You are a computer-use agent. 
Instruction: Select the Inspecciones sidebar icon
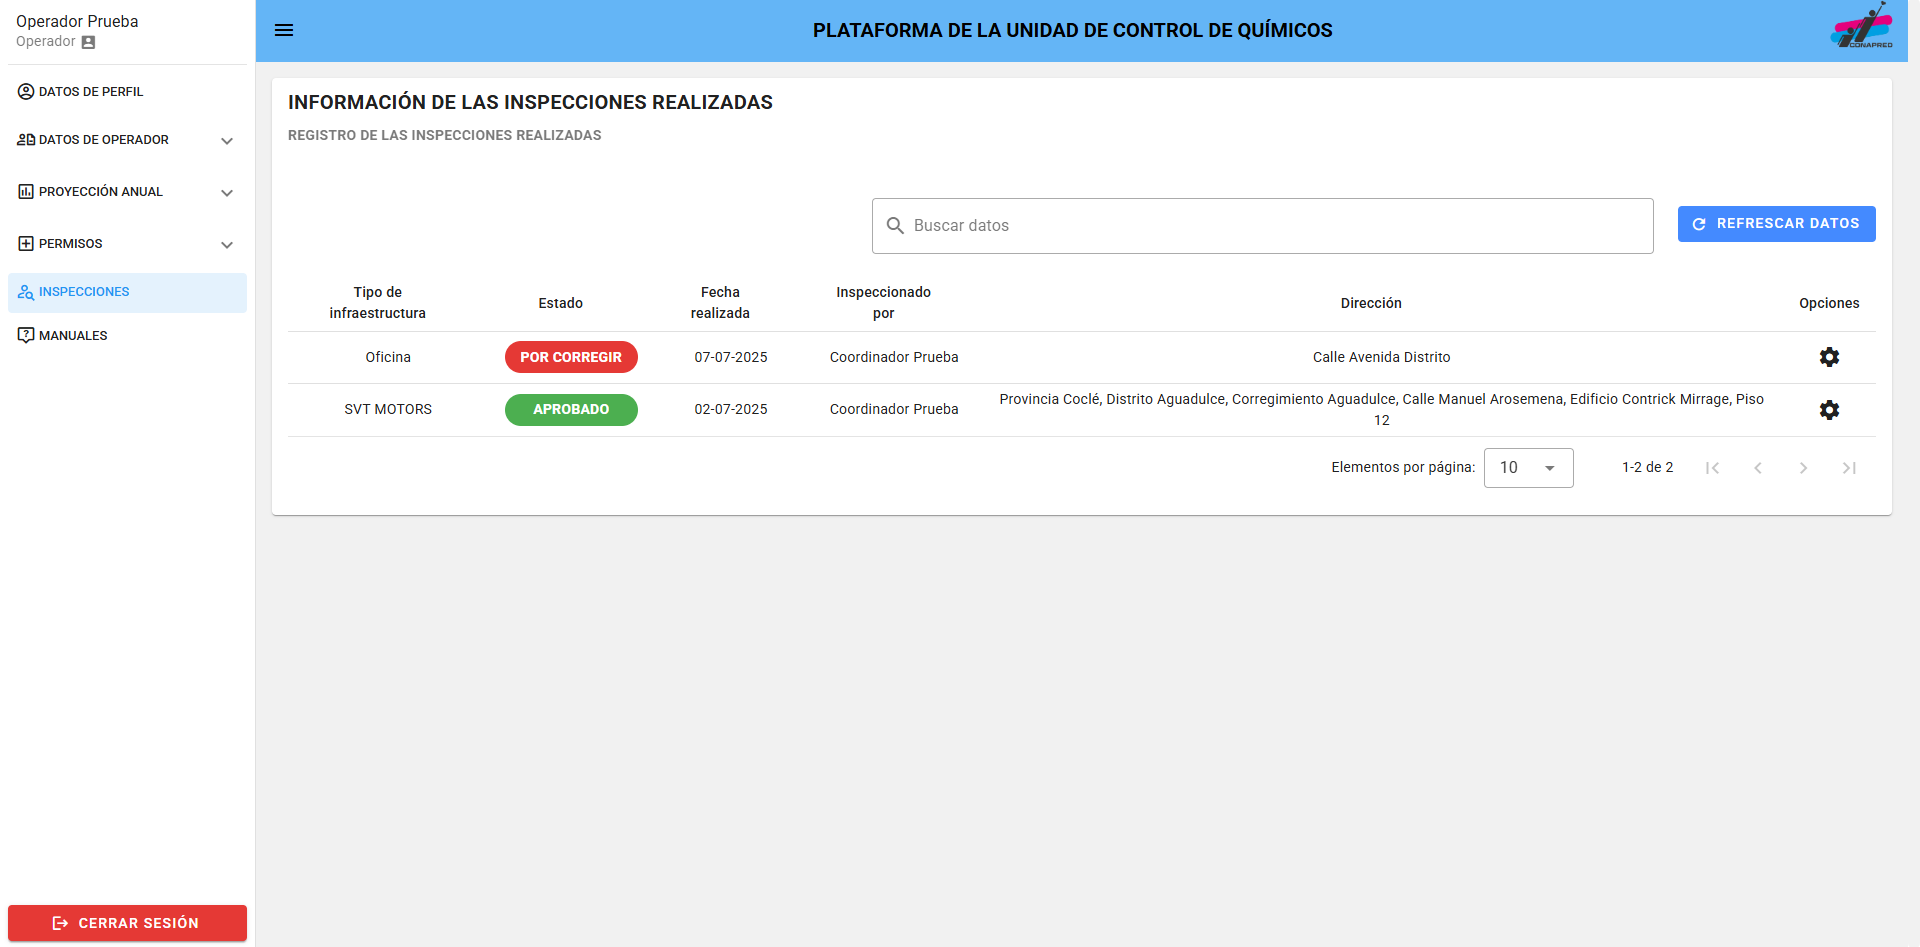(x=25, y=292)
